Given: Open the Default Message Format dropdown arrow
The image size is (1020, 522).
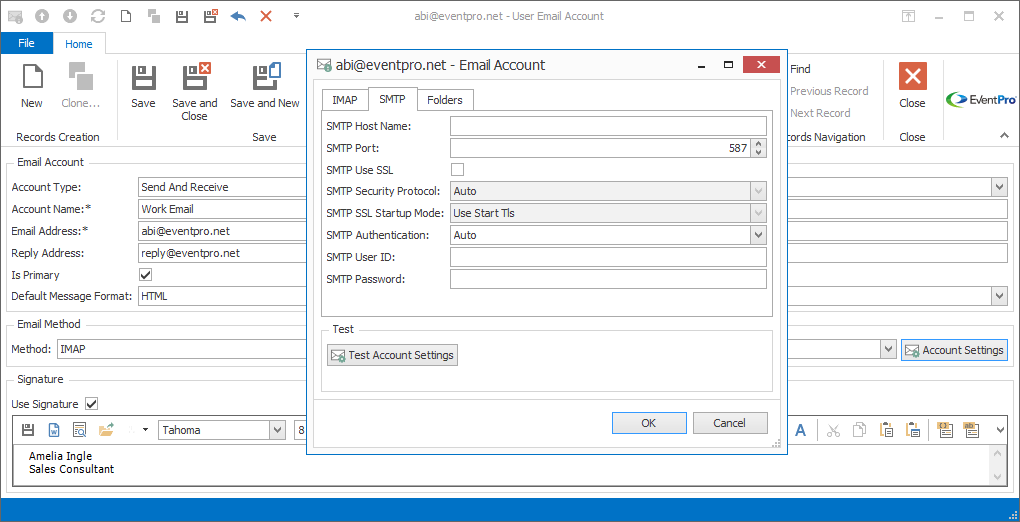Looking at the screenshot, I should tap(1000, 296).
